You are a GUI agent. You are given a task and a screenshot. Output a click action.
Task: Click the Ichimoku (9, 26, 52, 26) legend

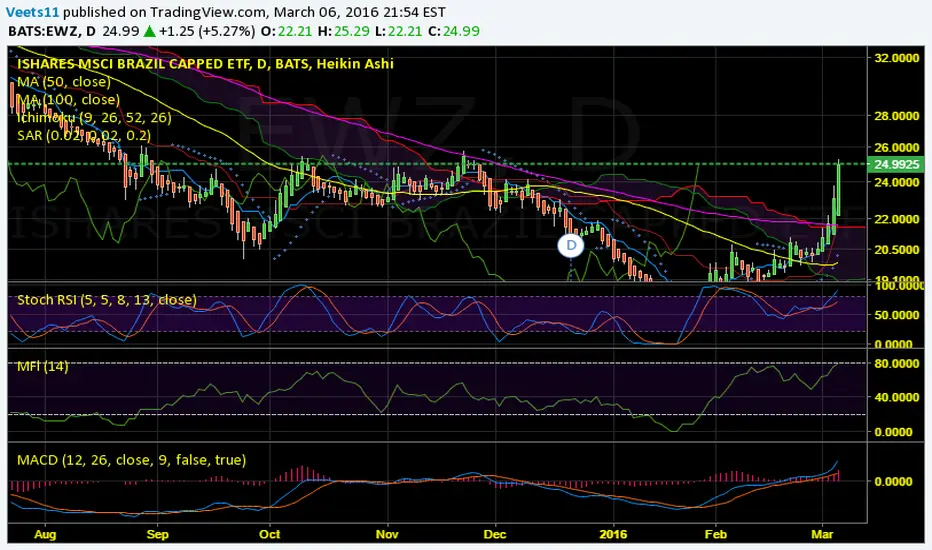[x=94, y=117]
